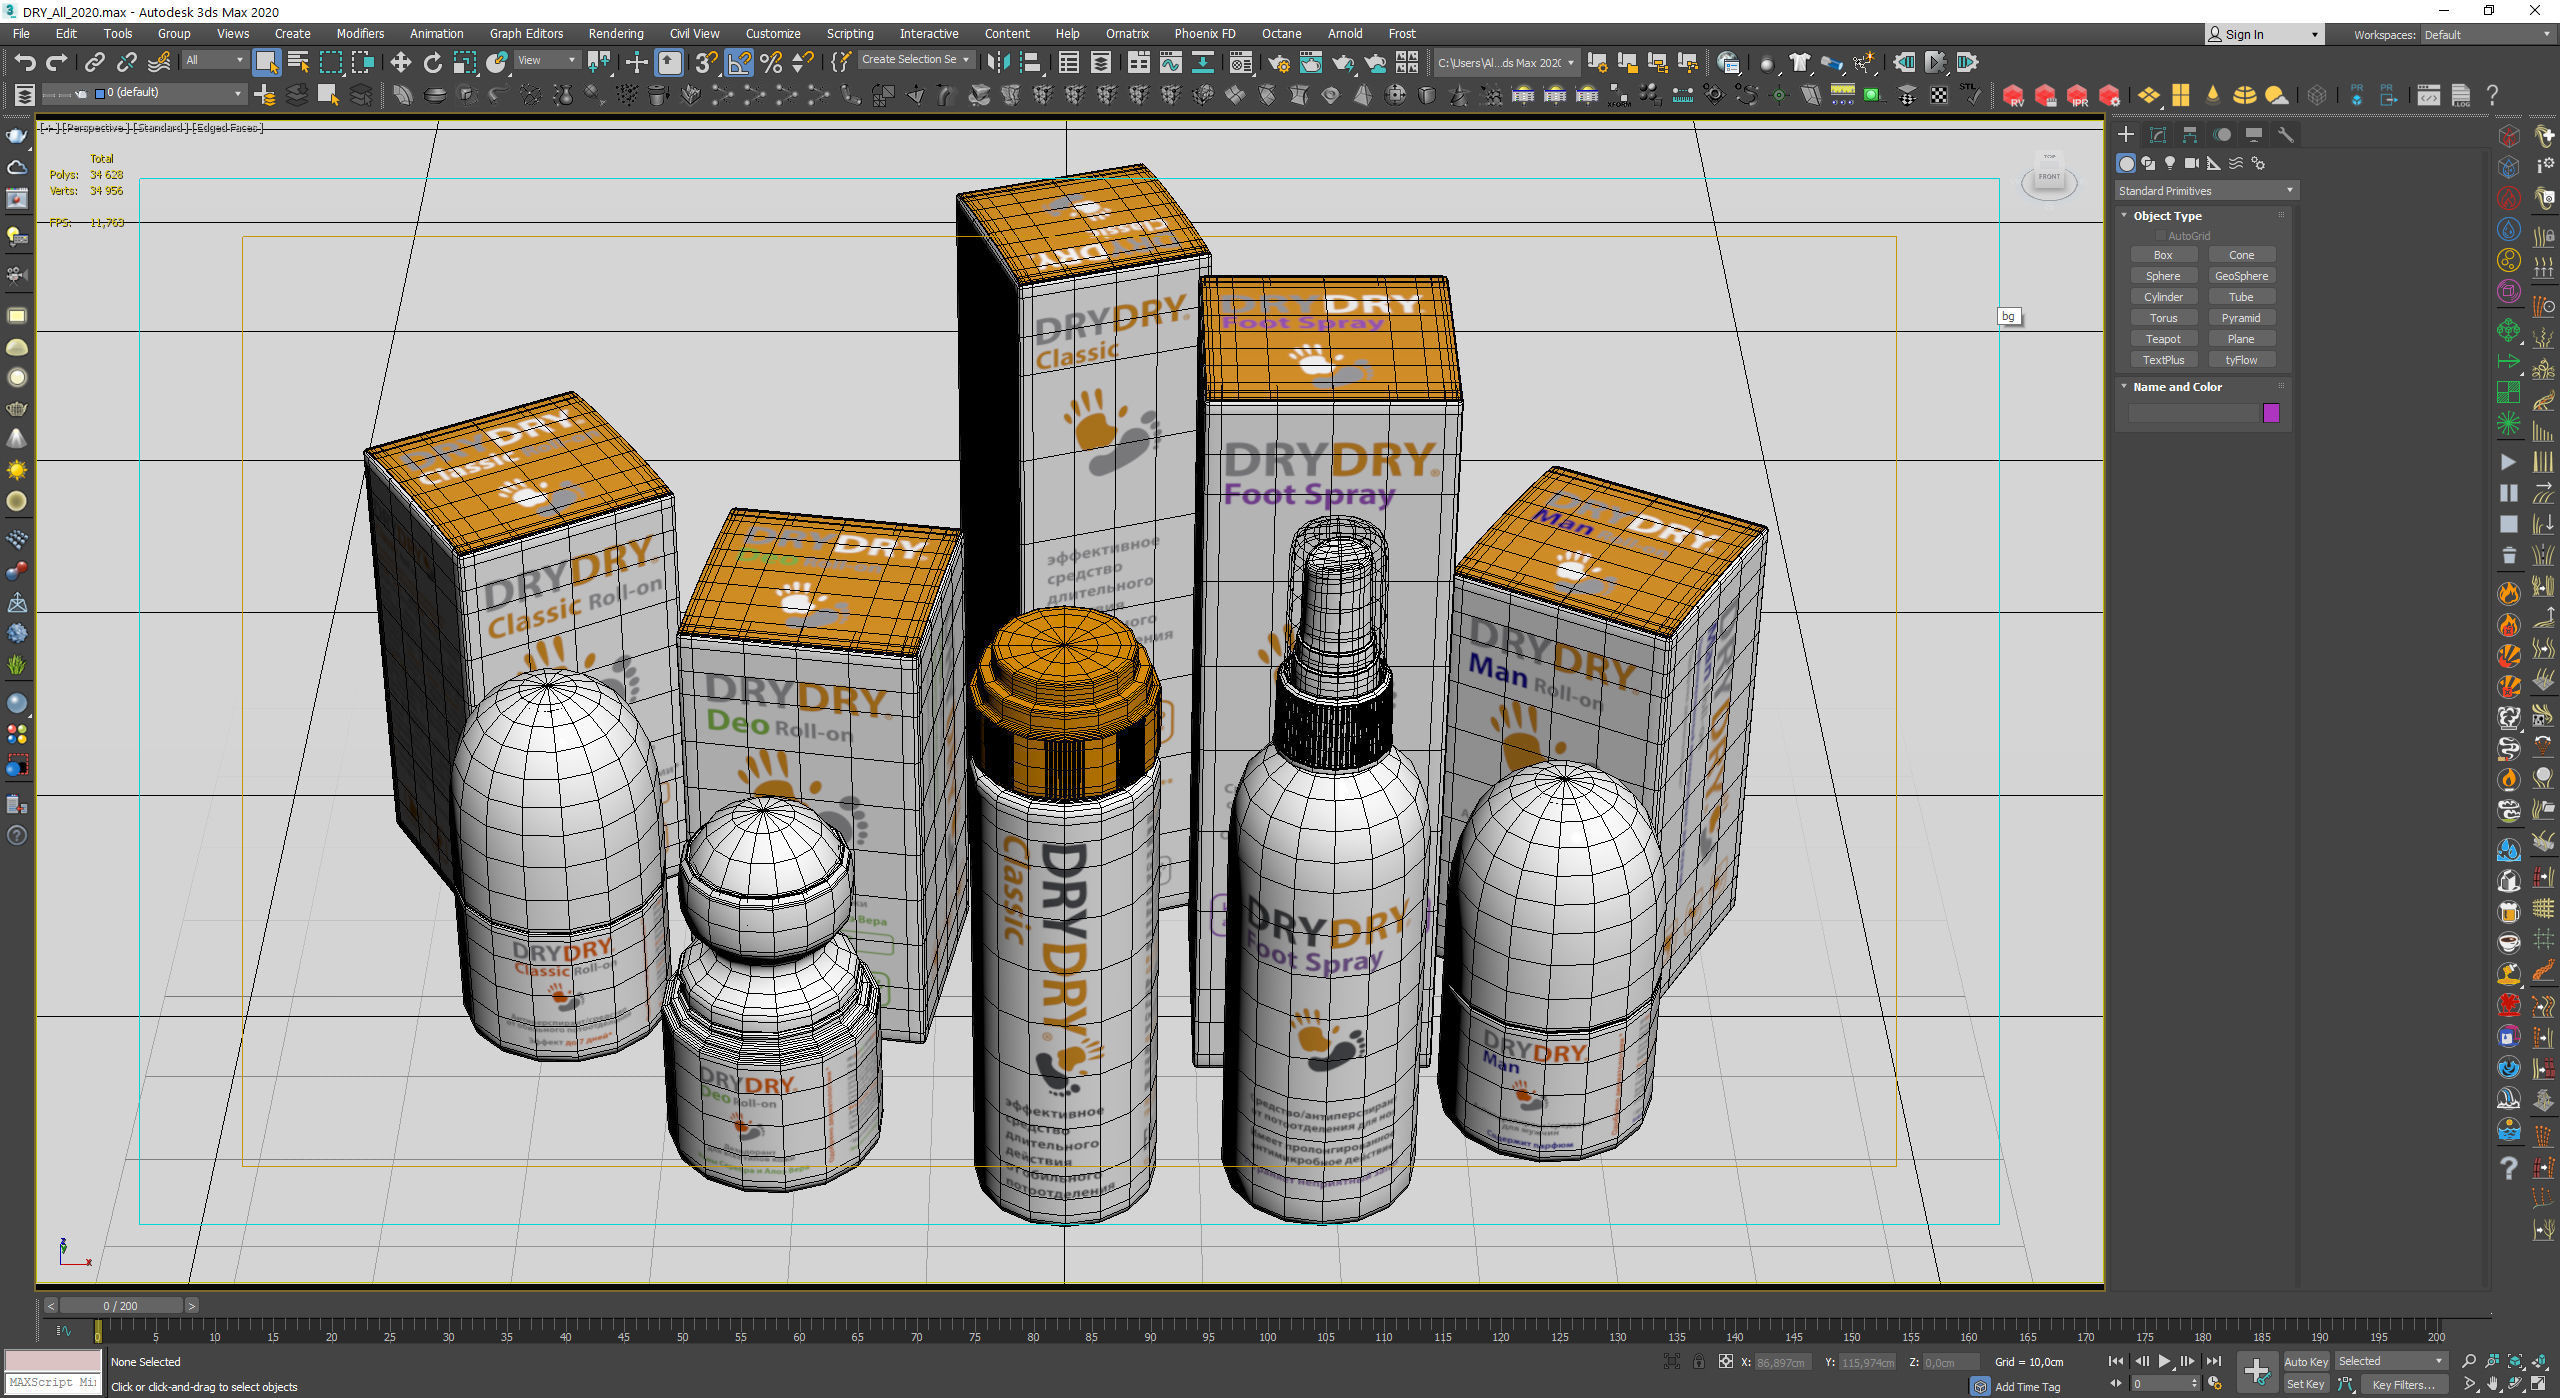The image size is (2560, 1398).
Task: Open the Rendering menu
Action: (615, 33)
